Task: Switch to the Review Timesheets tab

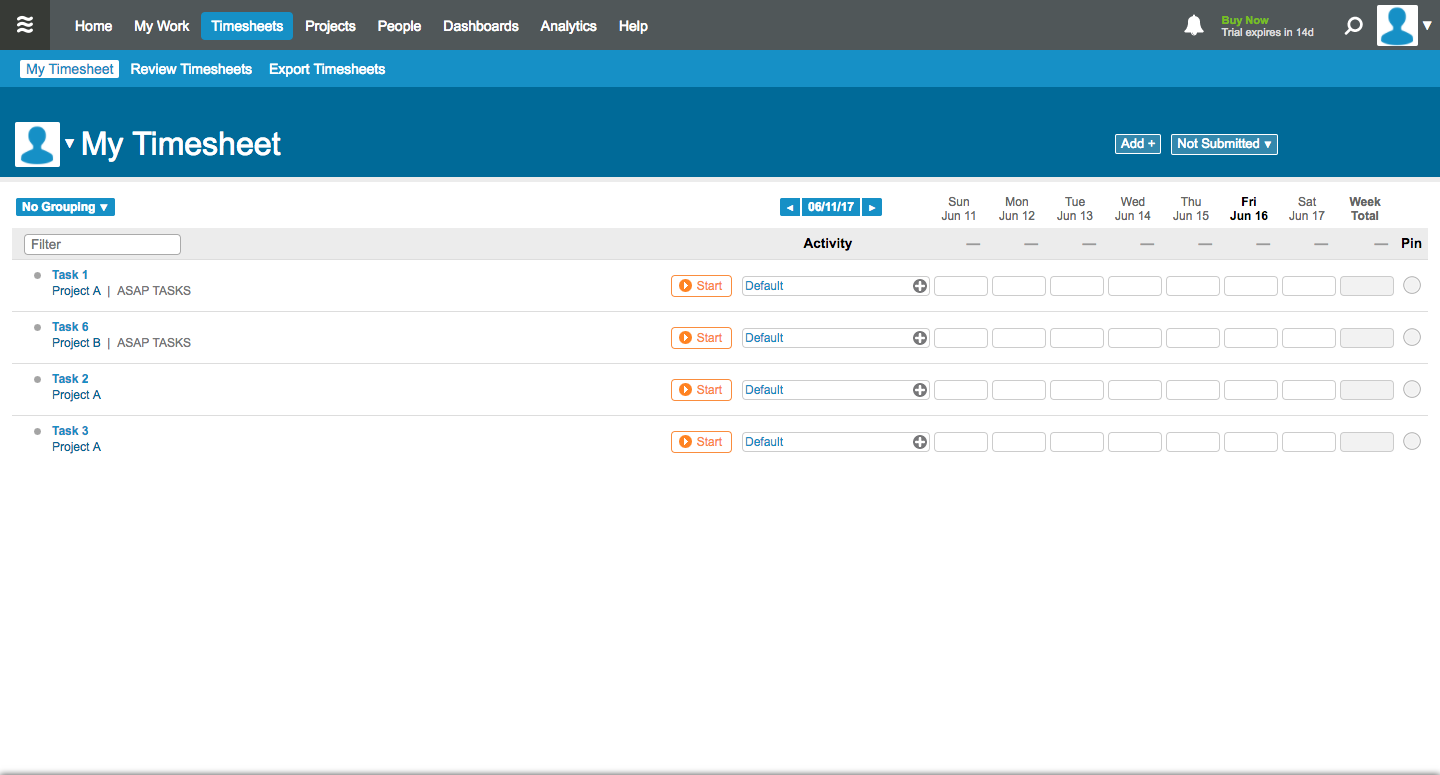Action: [x=190, y=68]
